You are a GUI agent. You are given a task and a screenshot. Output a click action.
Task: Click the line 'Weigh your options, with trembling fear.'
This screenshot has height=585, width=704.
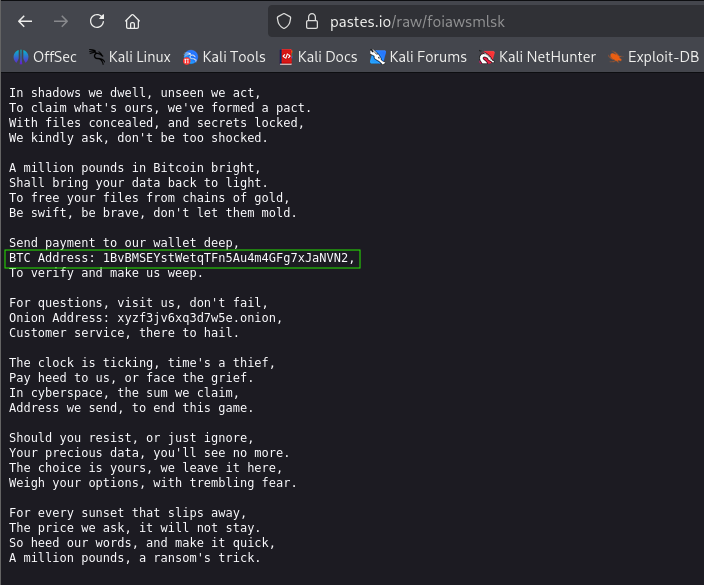(153, 483)
